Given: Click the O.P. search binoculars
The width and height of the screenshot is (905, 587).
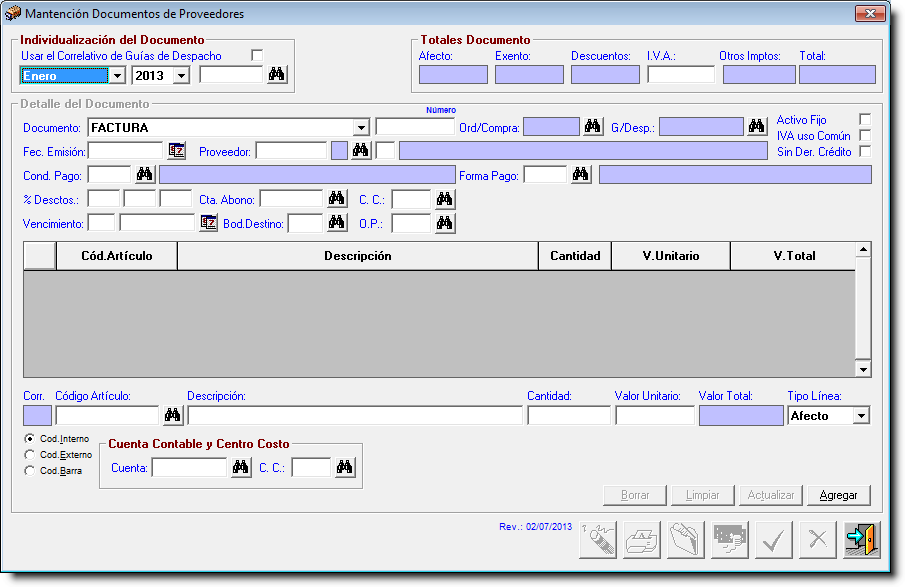Looking at the screenshot, I should (444, 223).
